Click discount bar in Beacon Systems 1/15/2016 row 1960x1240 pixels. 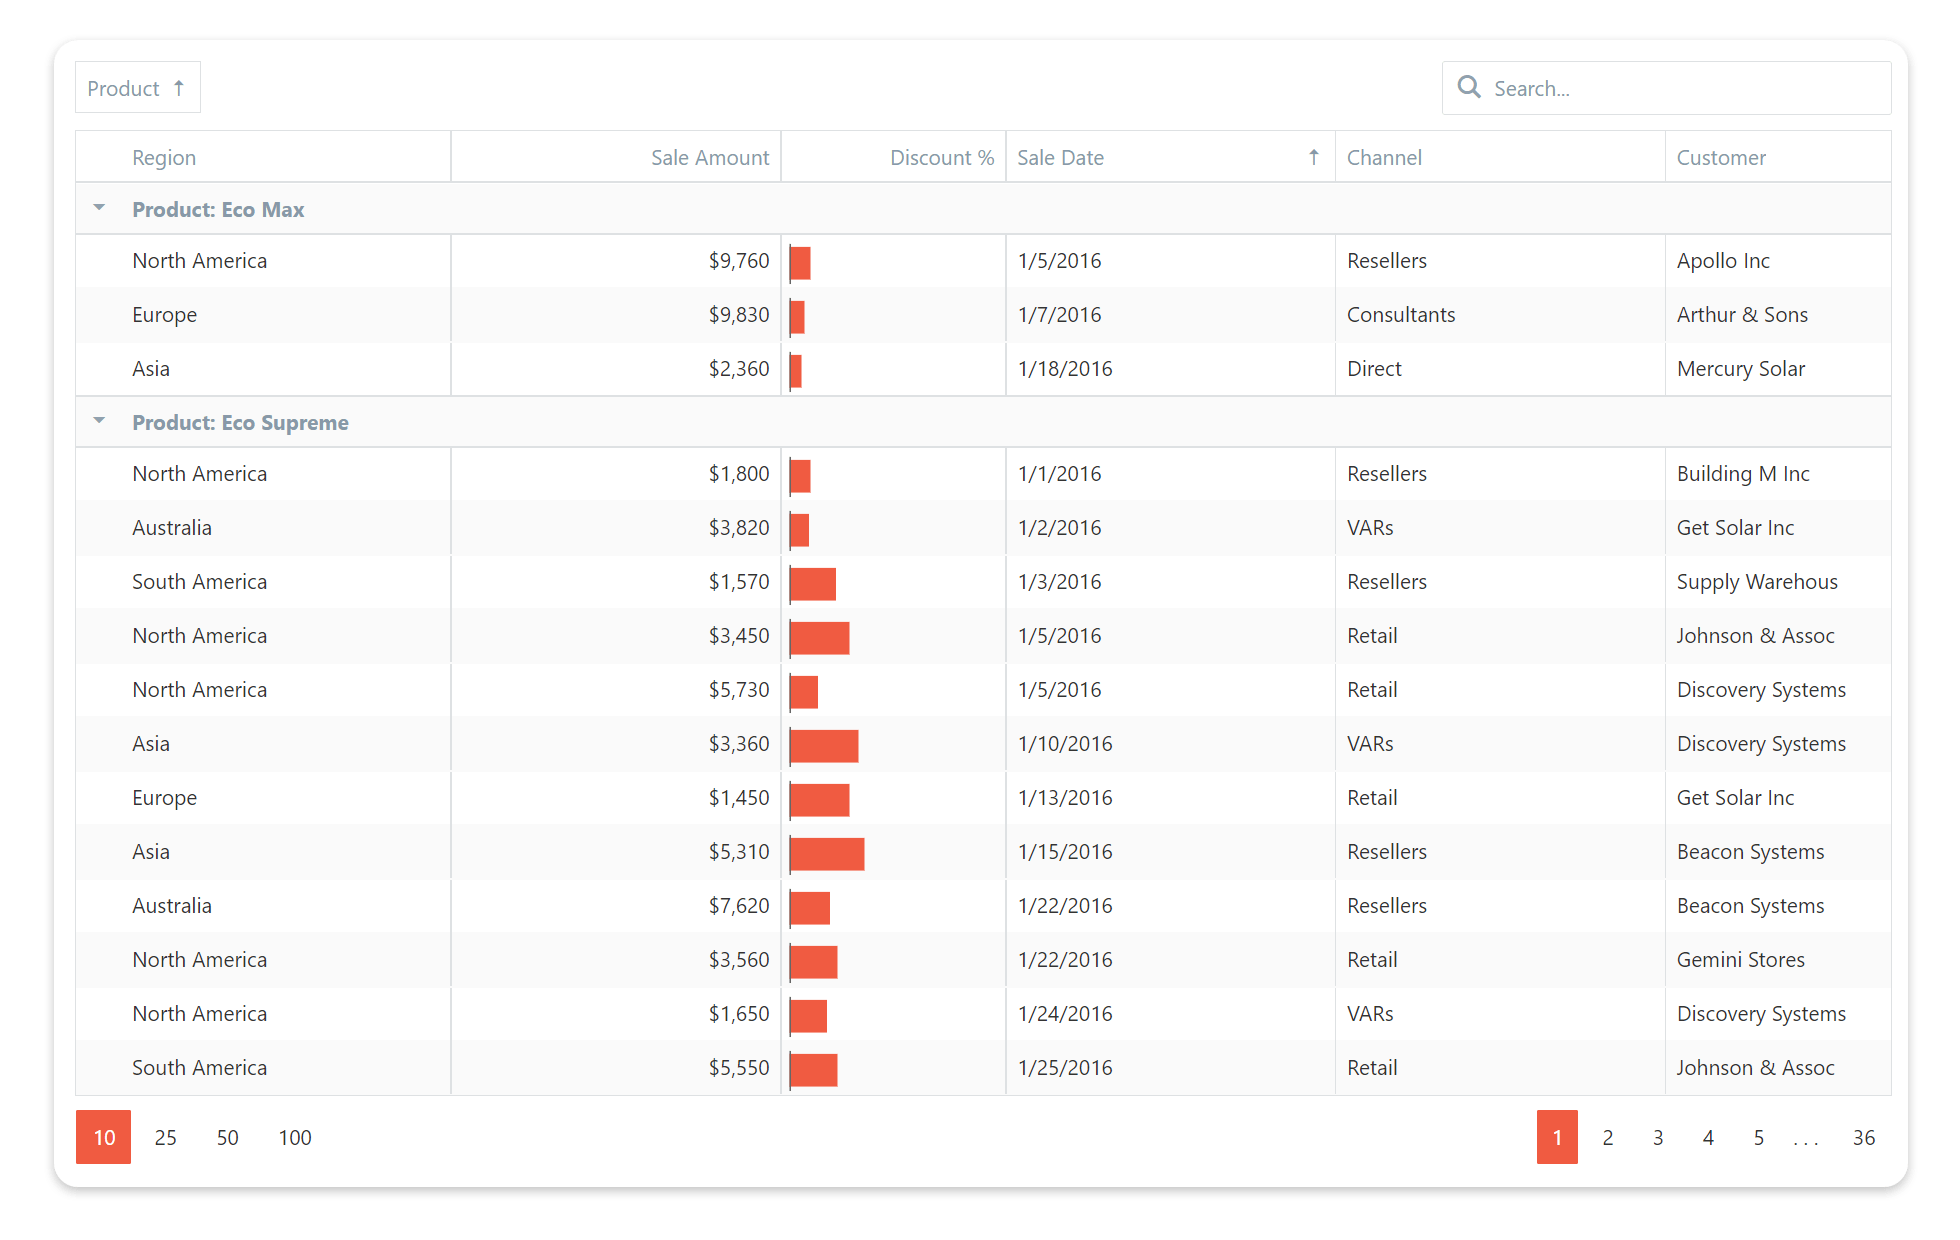[827, 854]
